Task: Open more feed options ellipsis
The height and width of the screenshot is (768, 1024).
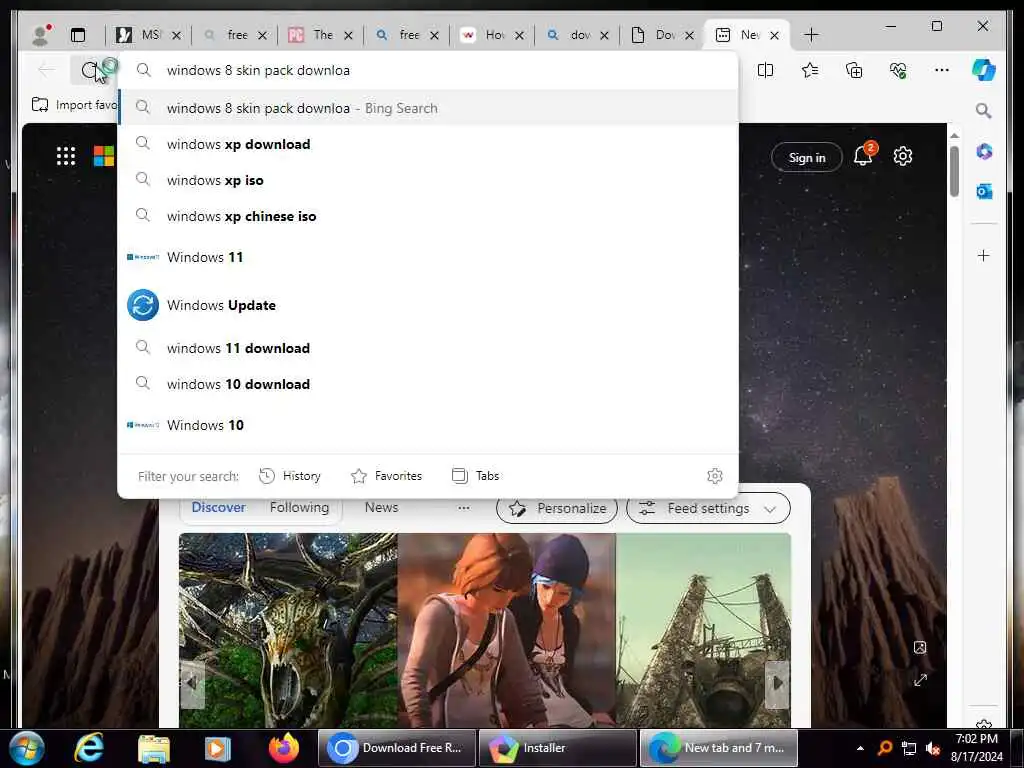Action: [464, 508]
